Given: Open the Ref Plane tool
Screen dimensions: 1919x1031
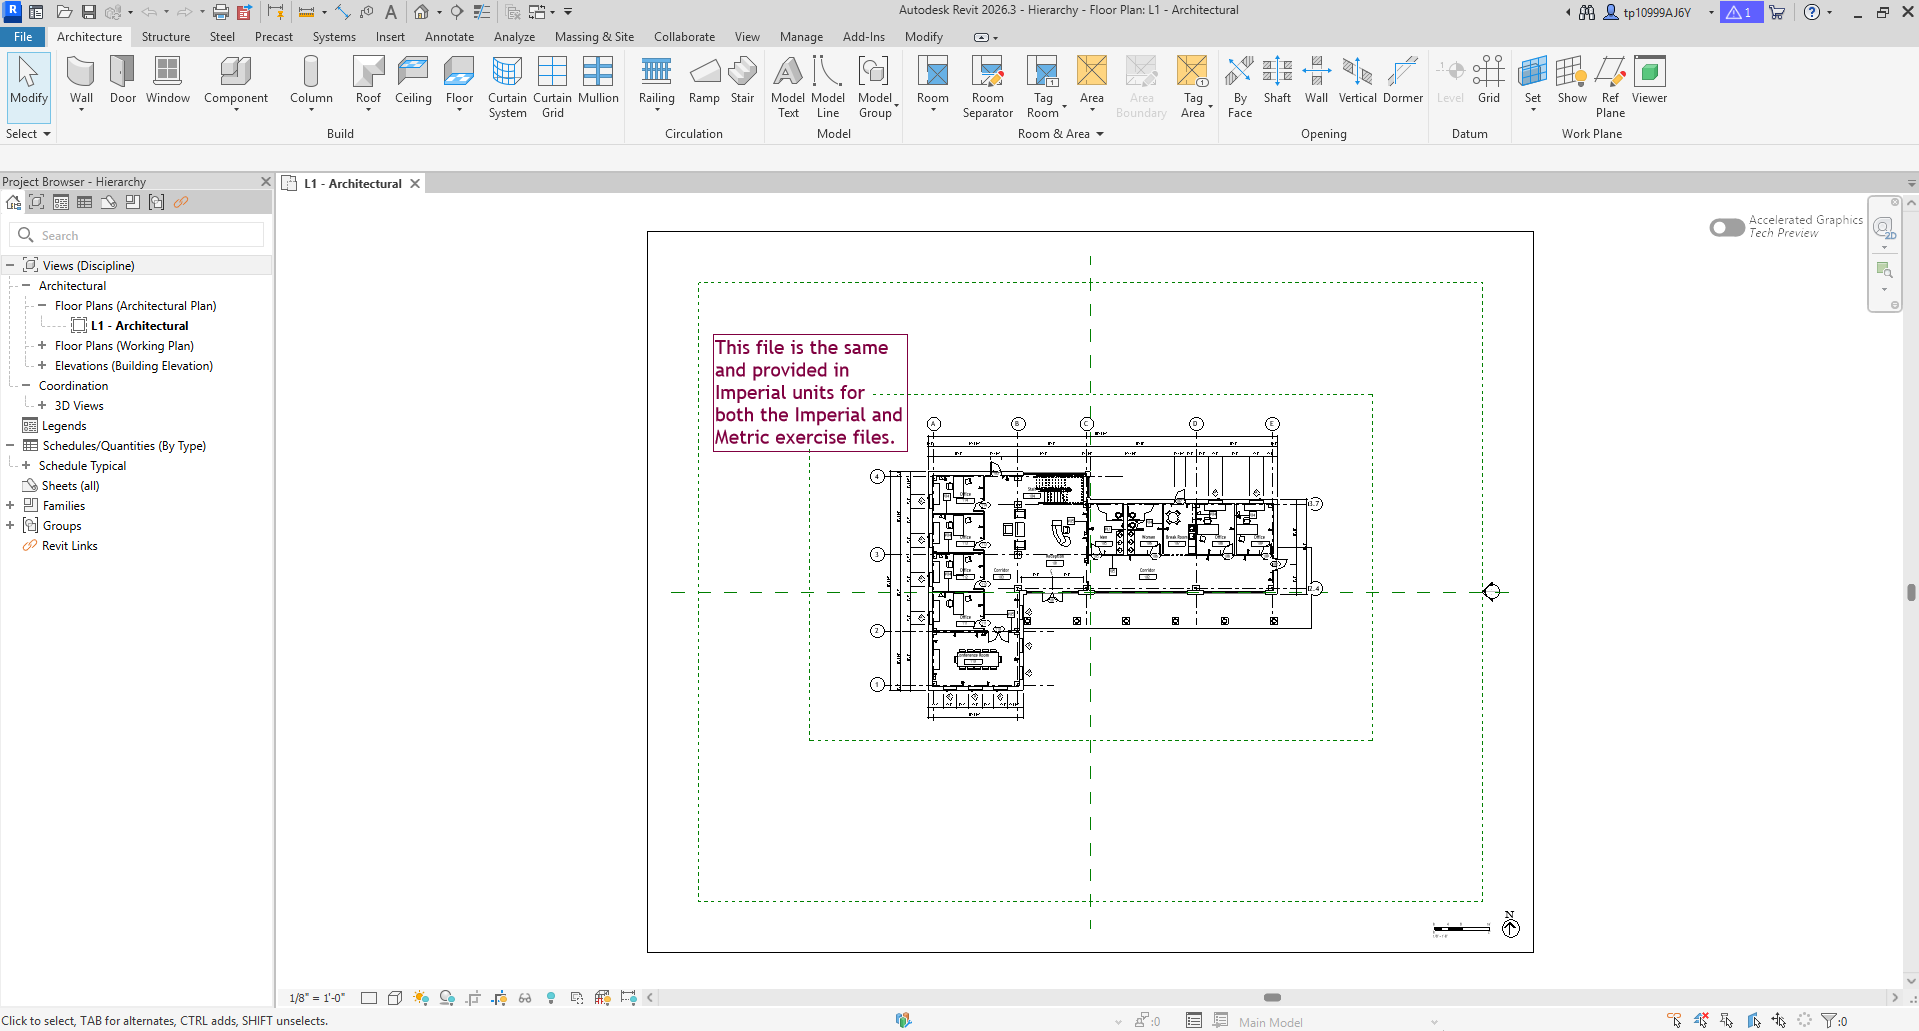Looking at the screenshot, I should tap(1610, 87).
